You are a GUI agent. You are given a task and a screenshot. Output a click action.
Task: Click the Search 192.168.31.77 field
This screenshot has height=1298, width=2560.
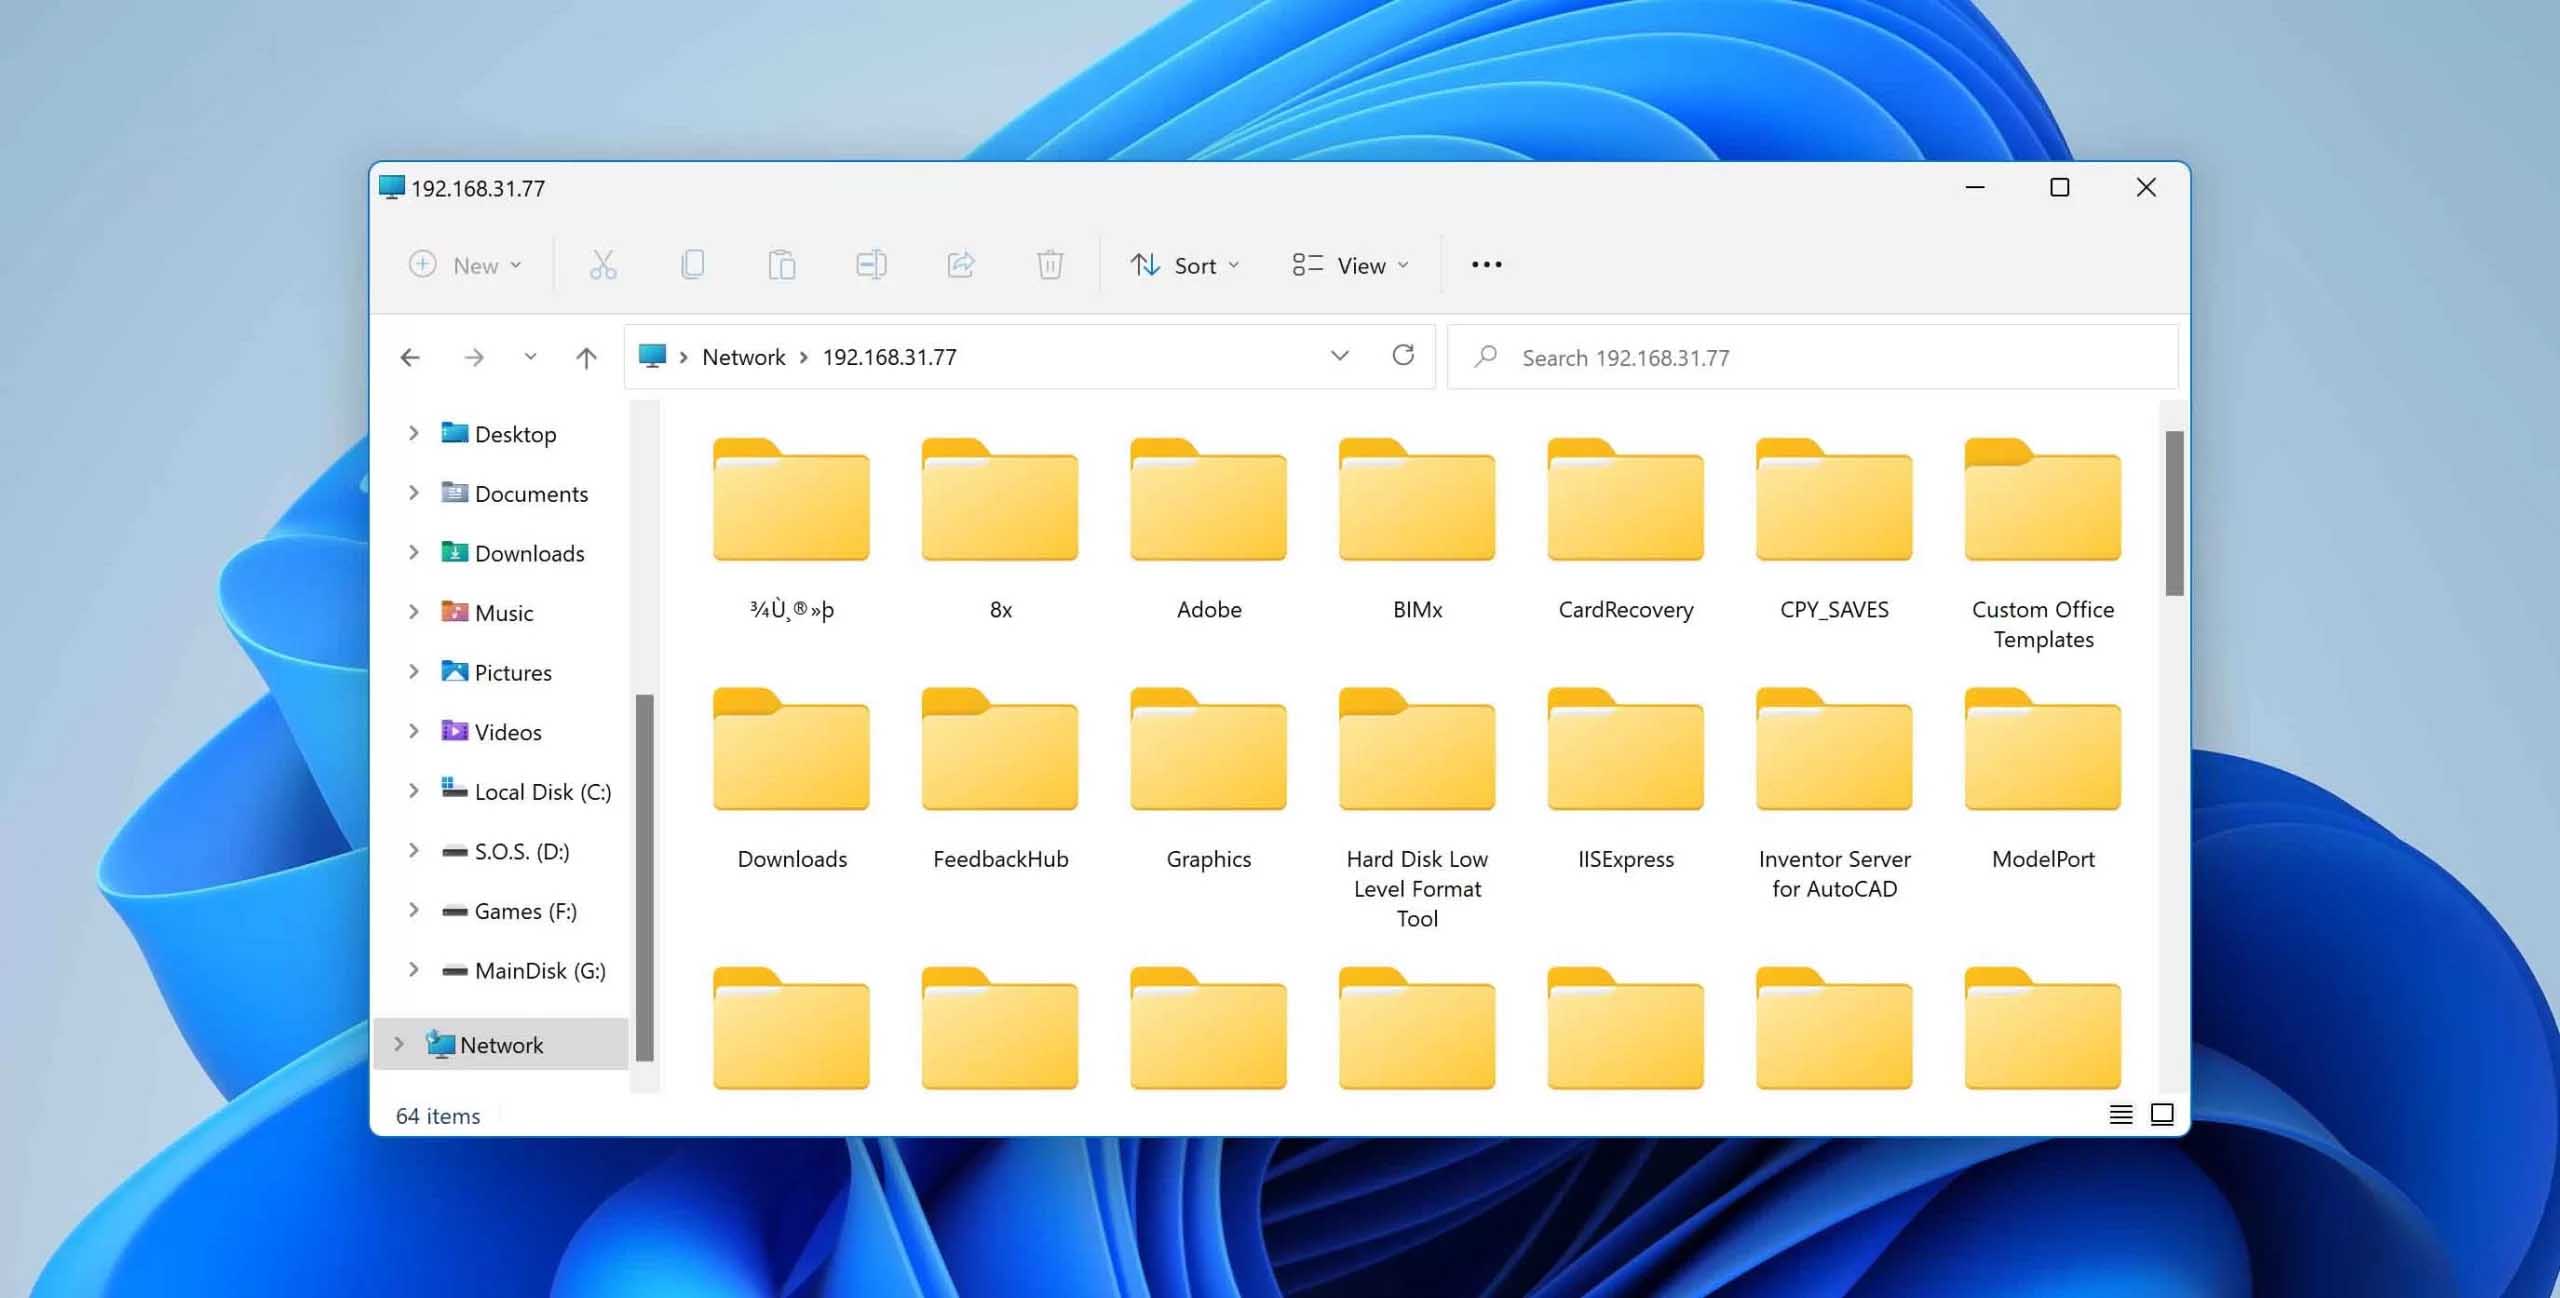tap(1812, 357)
